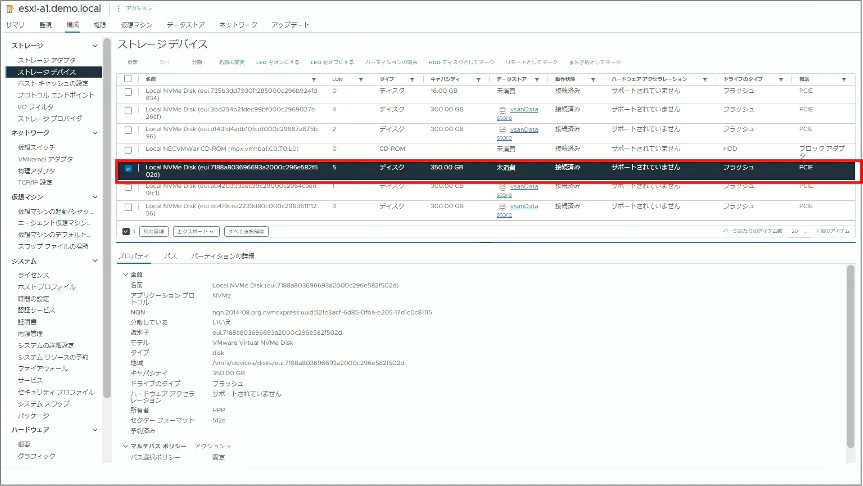The width and height of the screenshot is (863, 486).
Task: Select セキュリティ プロファイル in sidebar
Action: click(x=56, y=392)
